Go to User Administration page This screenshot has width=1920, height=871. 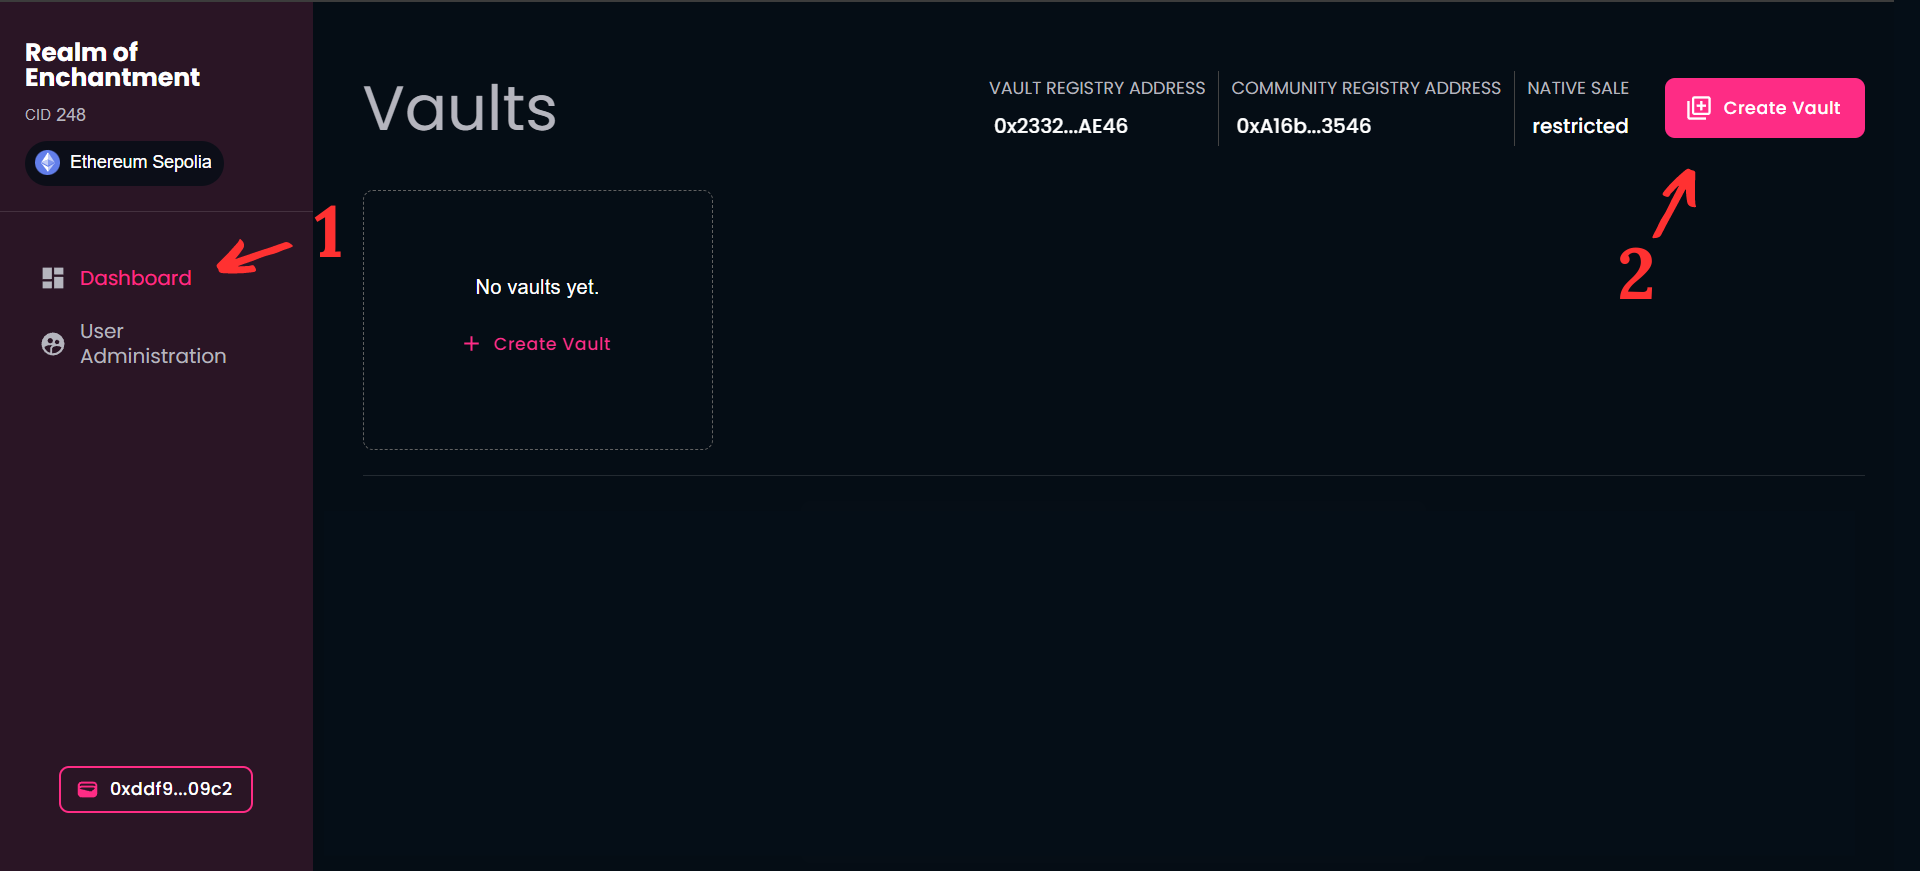[152, 344]
